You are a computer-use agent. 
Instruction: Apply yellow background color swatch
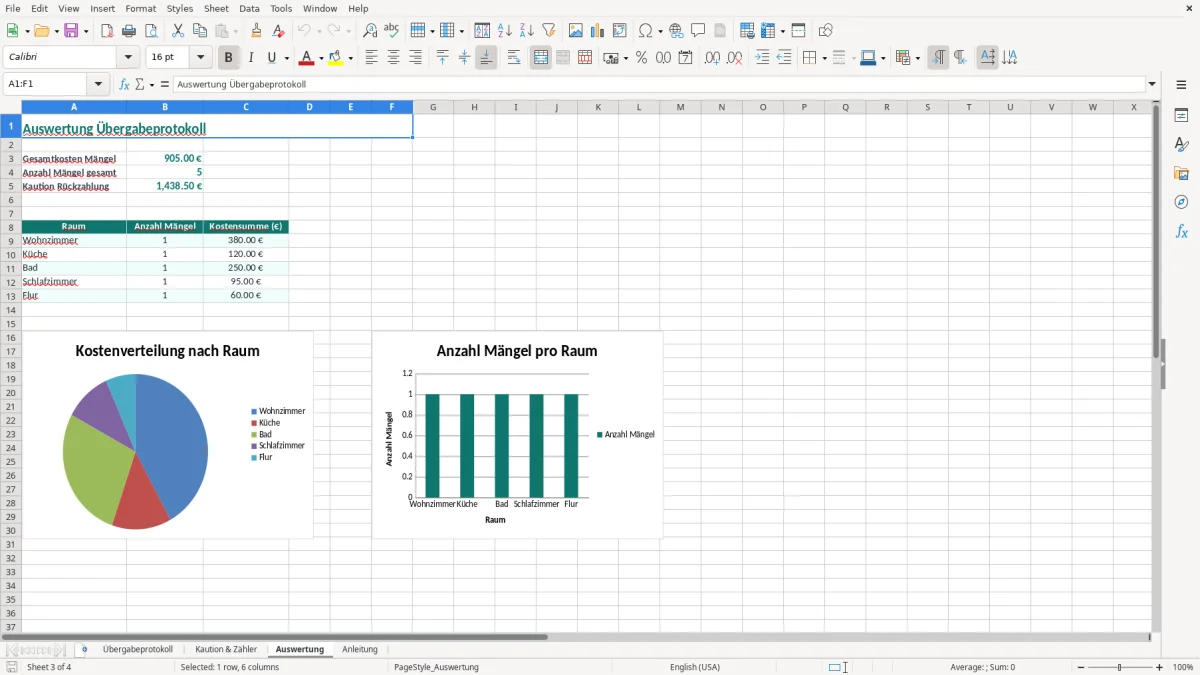336,58
